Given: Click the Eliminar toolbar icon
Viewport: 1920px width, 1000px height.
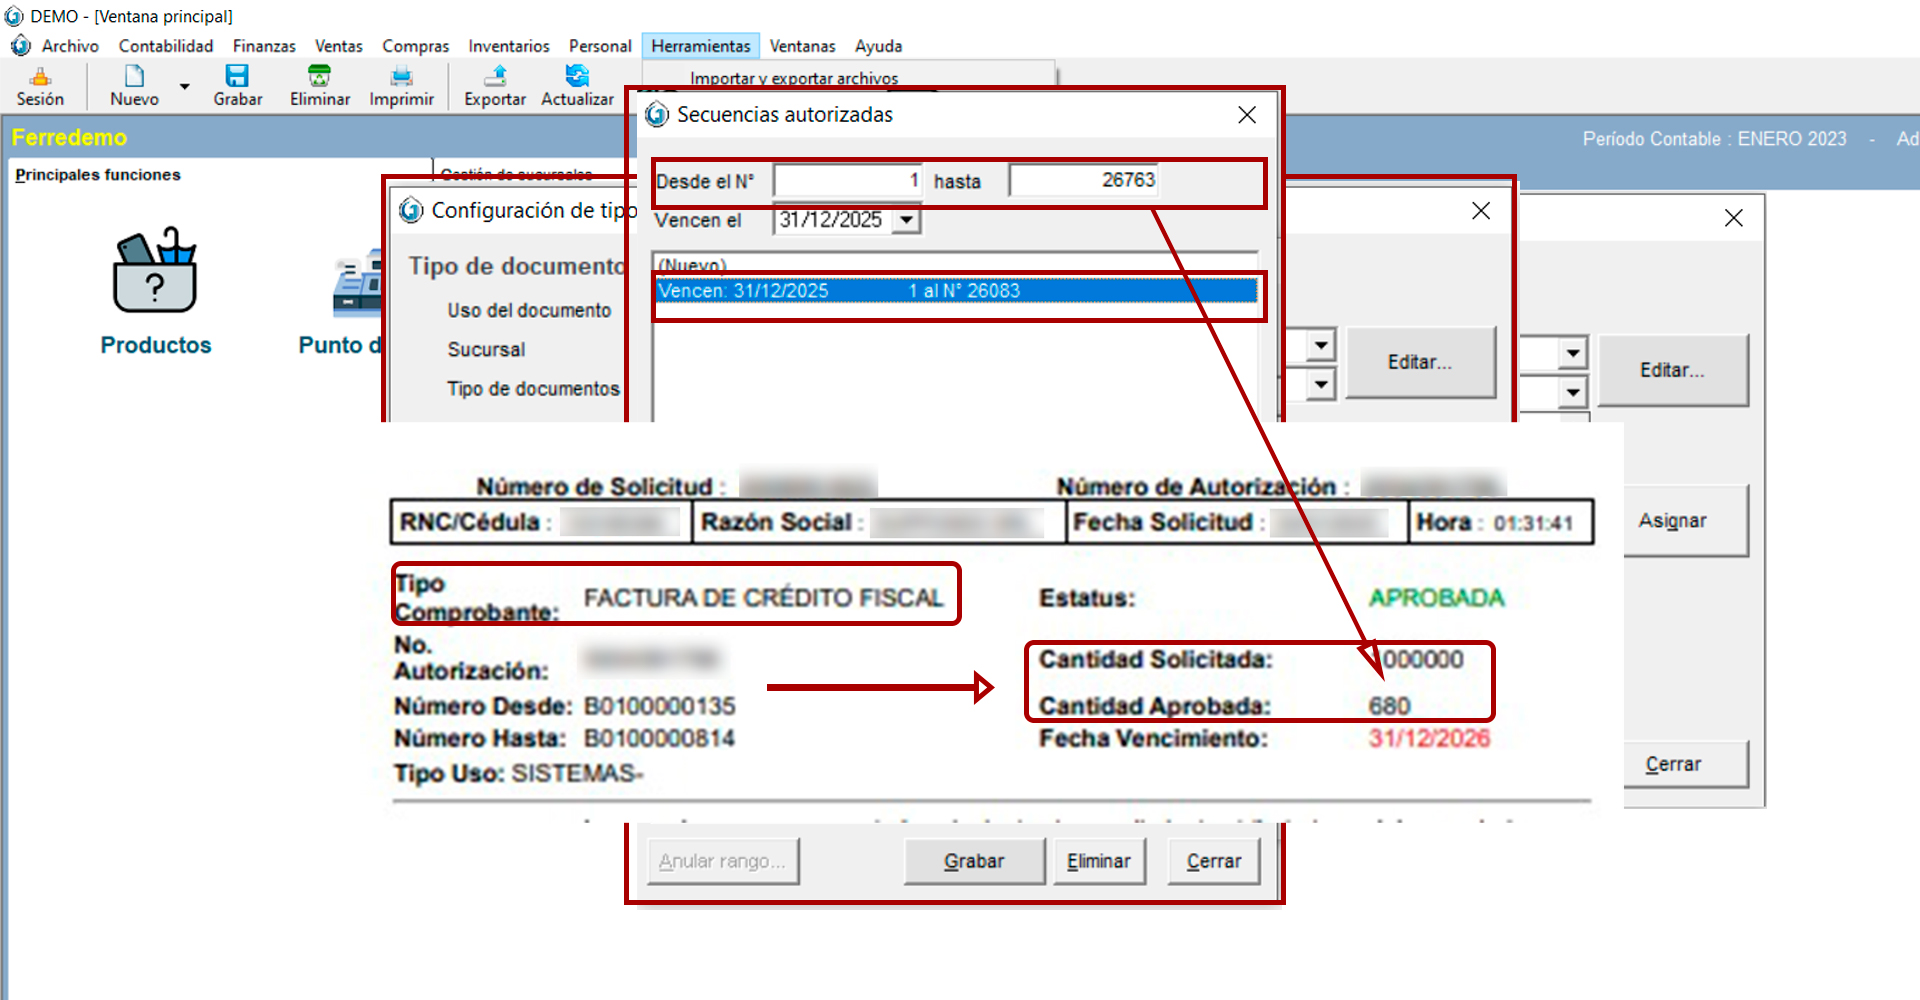Looking at the screenshot, I should [x=319, y=77].
